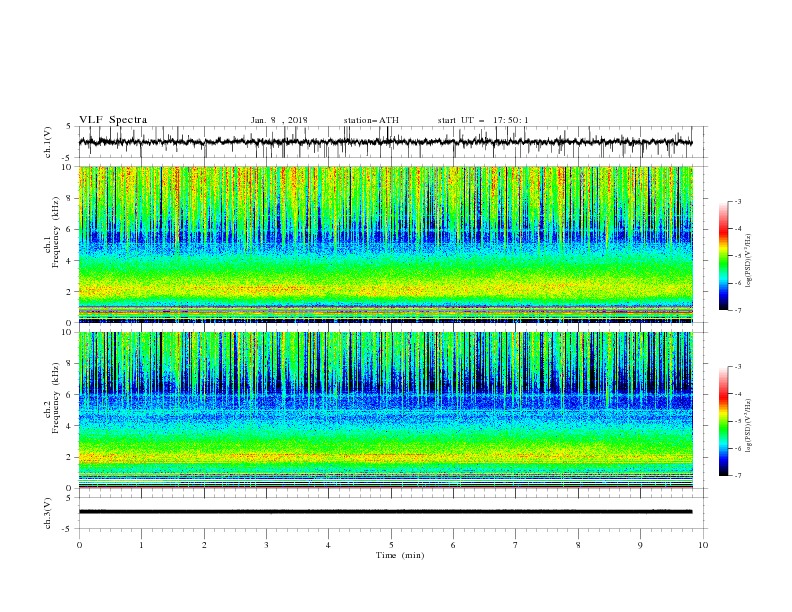
Task: Click the ch.1 PSD color scale bar
Action: click(x=724, y=256)
